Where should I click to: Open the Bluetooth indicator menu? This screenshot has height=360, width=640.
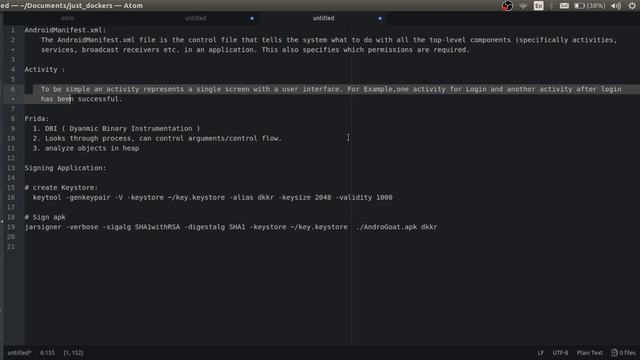coord(551,6)
